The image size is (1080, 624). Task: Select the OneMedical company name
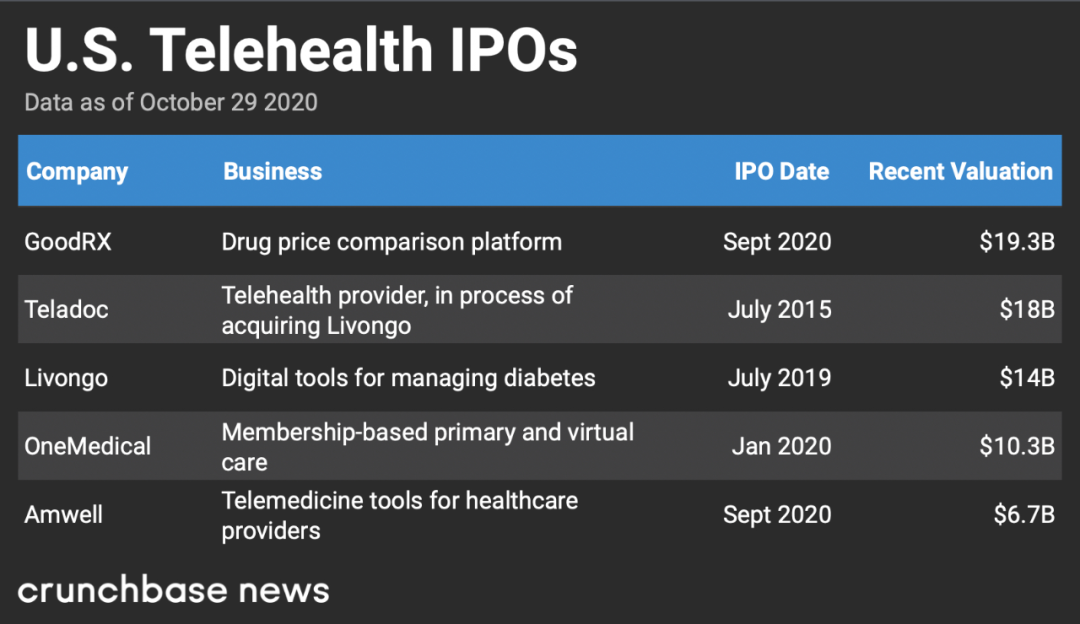click(x=88, y=446)
